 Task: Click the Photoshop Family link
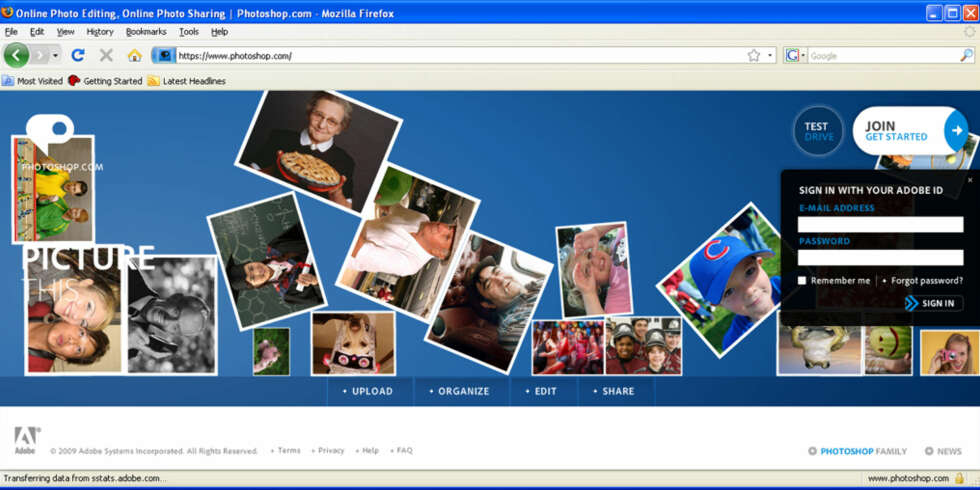click(858, 451)
